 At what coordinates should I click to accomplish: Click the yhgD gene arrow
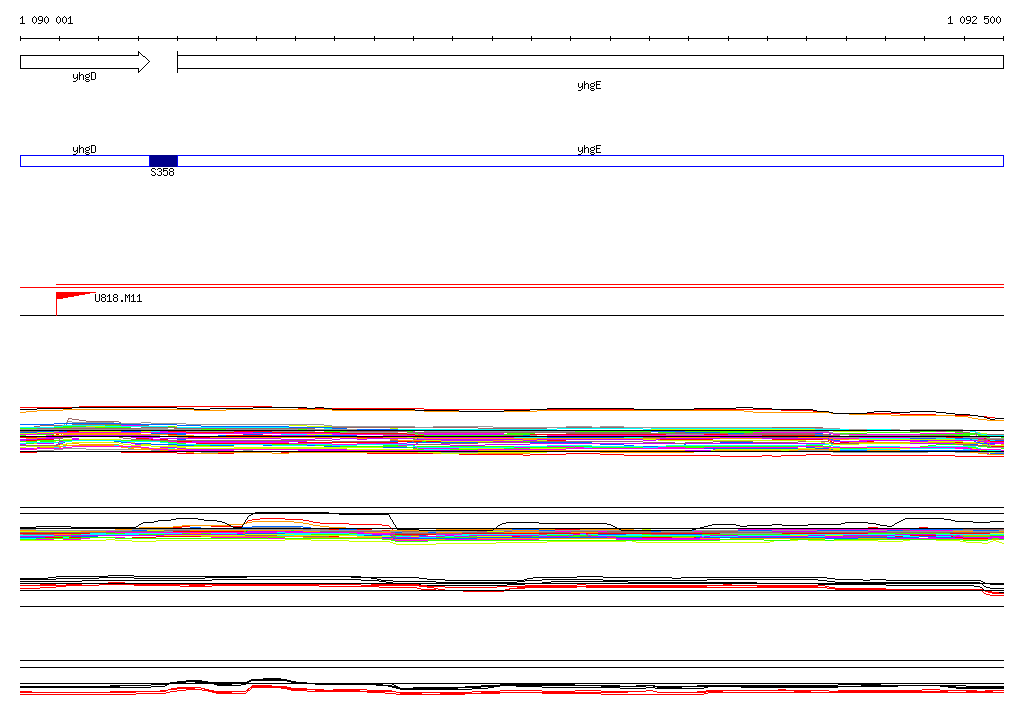[85, 62]
